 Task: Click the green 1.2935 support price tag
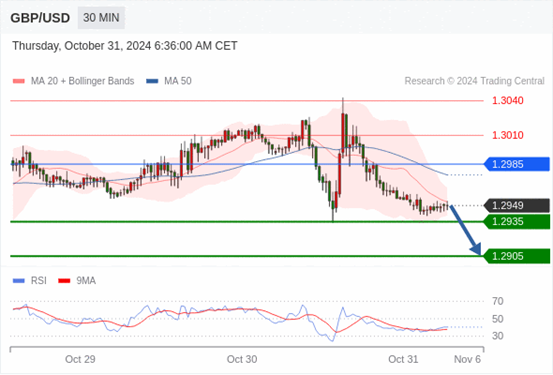(x=517, y=222)
